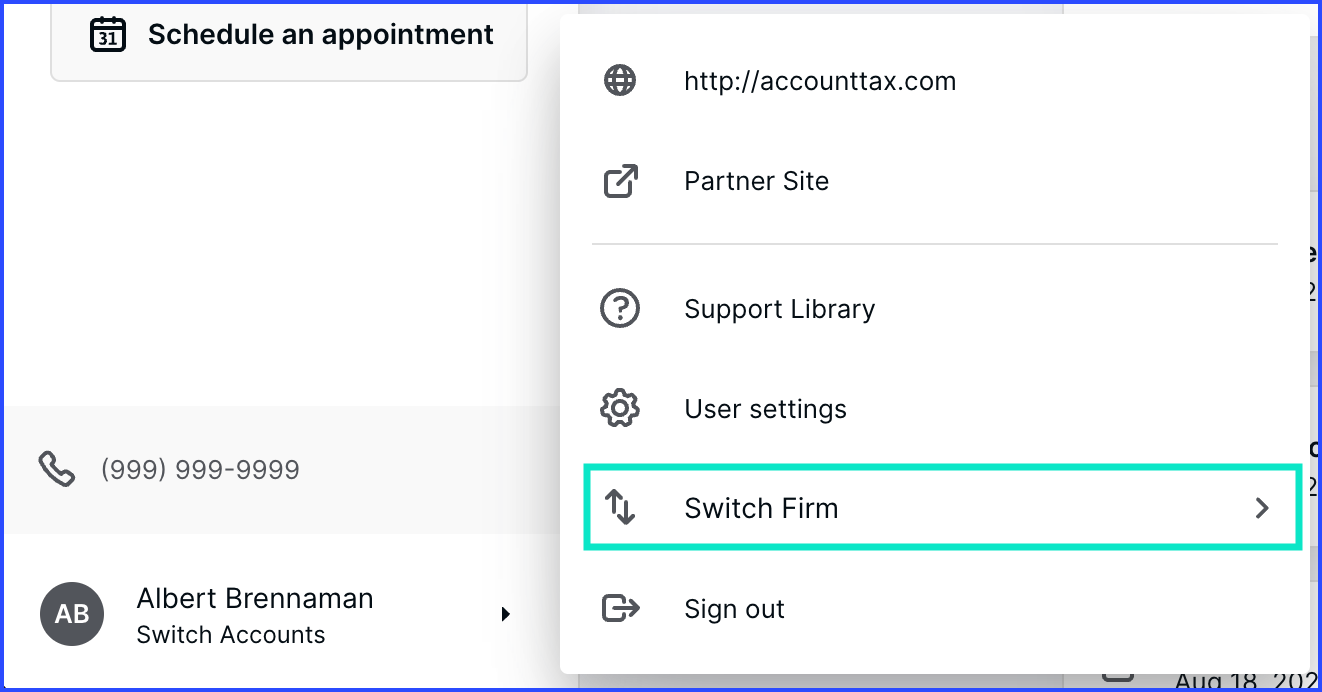1322x692 pixels.
Task: Click the gear icon for User settings
Action: point(620,409)
